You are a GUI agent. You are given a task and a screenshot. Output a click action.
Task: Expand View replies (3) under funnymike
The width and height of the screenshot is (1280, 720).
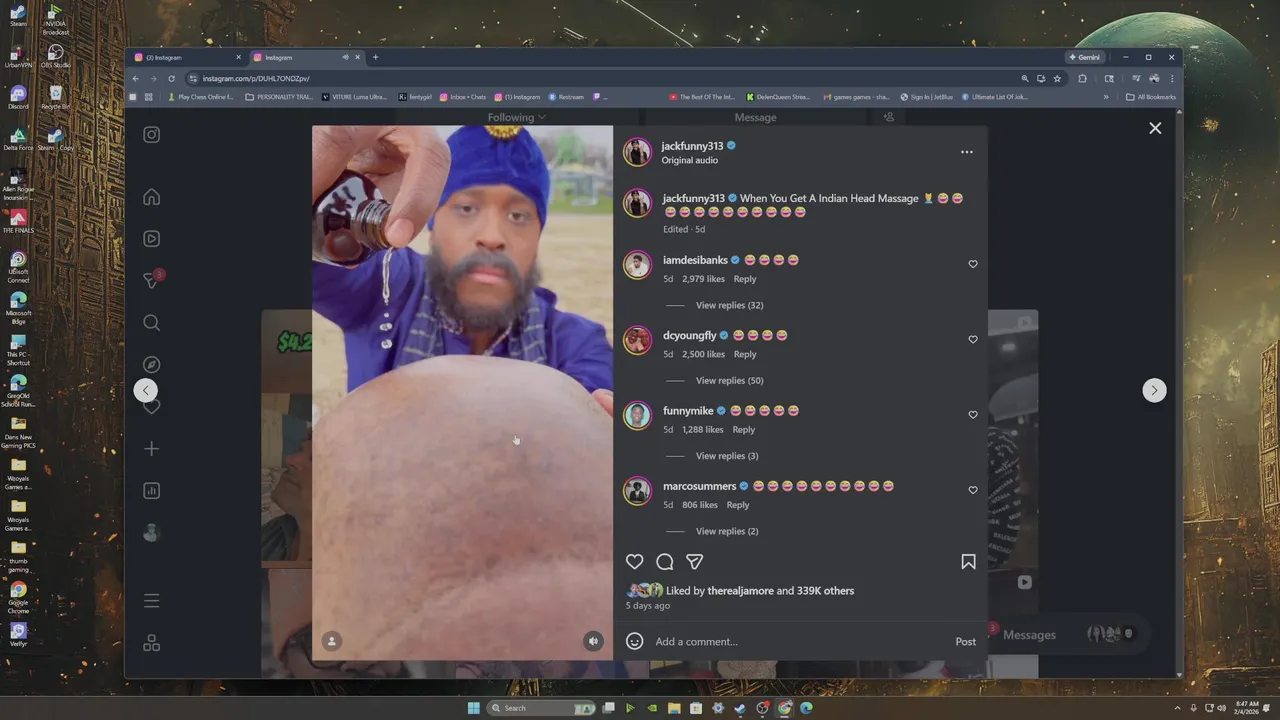coord(727,456)
